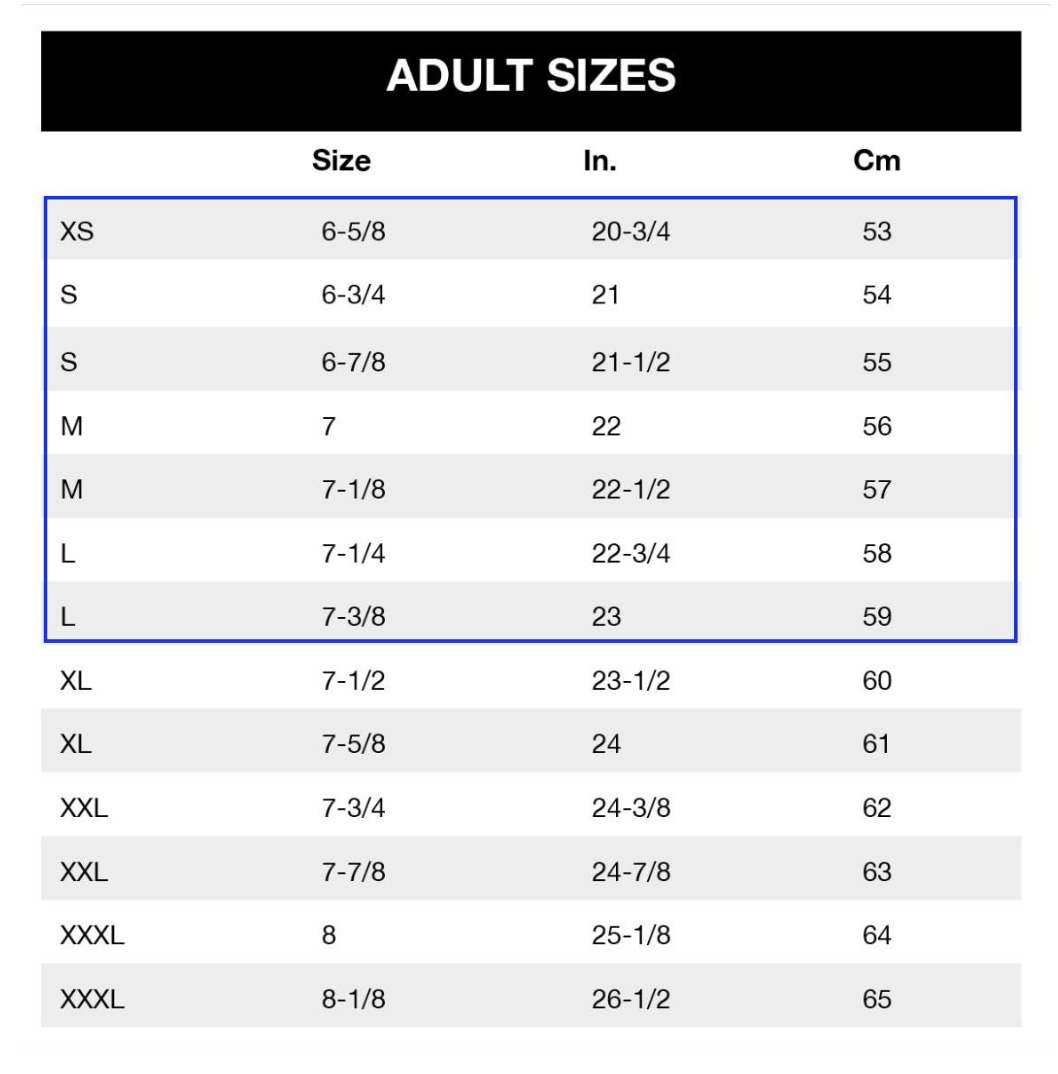Image resolution: width=1058 pixels, height=1074 pixels.
Task: Click the 7-7/8 XXL size value
Action: point(353,871)
